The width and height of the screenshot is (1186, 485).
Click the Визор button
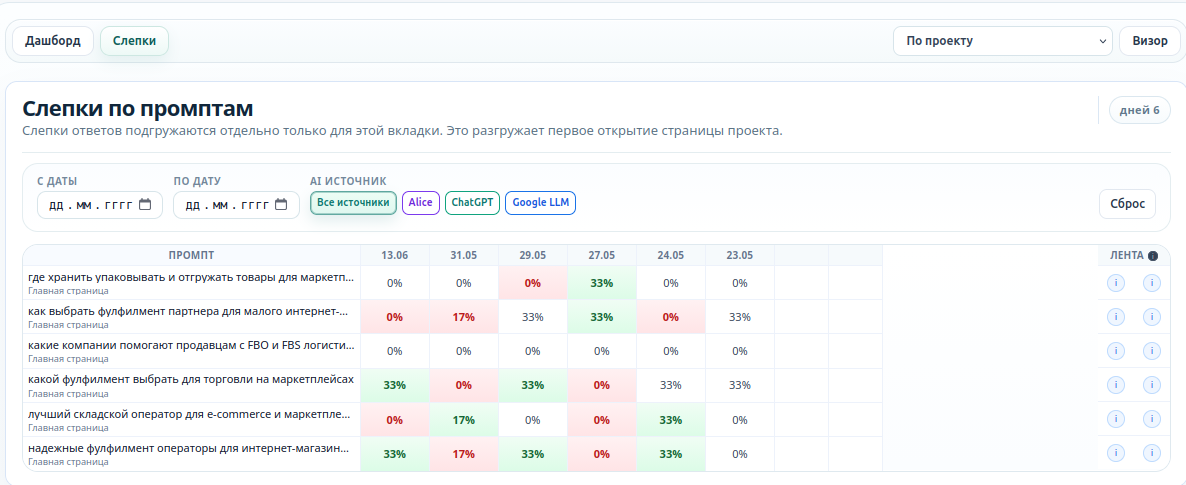[x=1150, y=41]
